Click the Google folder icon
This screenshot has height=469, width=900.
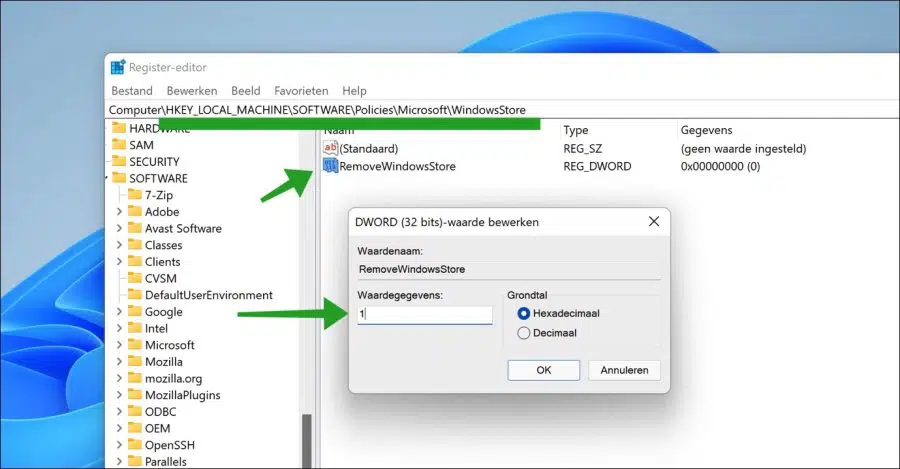pos(135,311)
